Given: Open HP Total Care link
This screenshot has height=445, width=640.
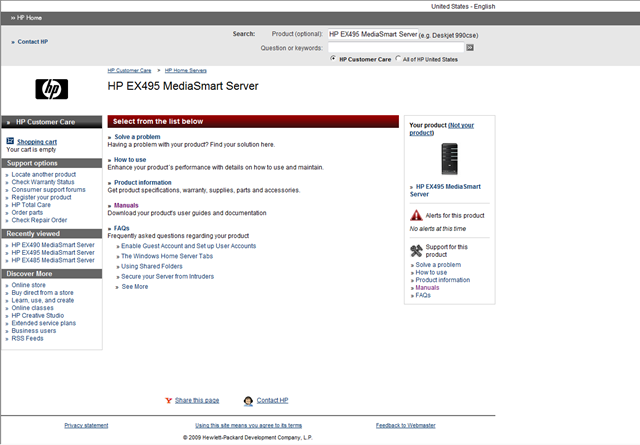Looking at the screenshot, I should click(x=31, y=205).
